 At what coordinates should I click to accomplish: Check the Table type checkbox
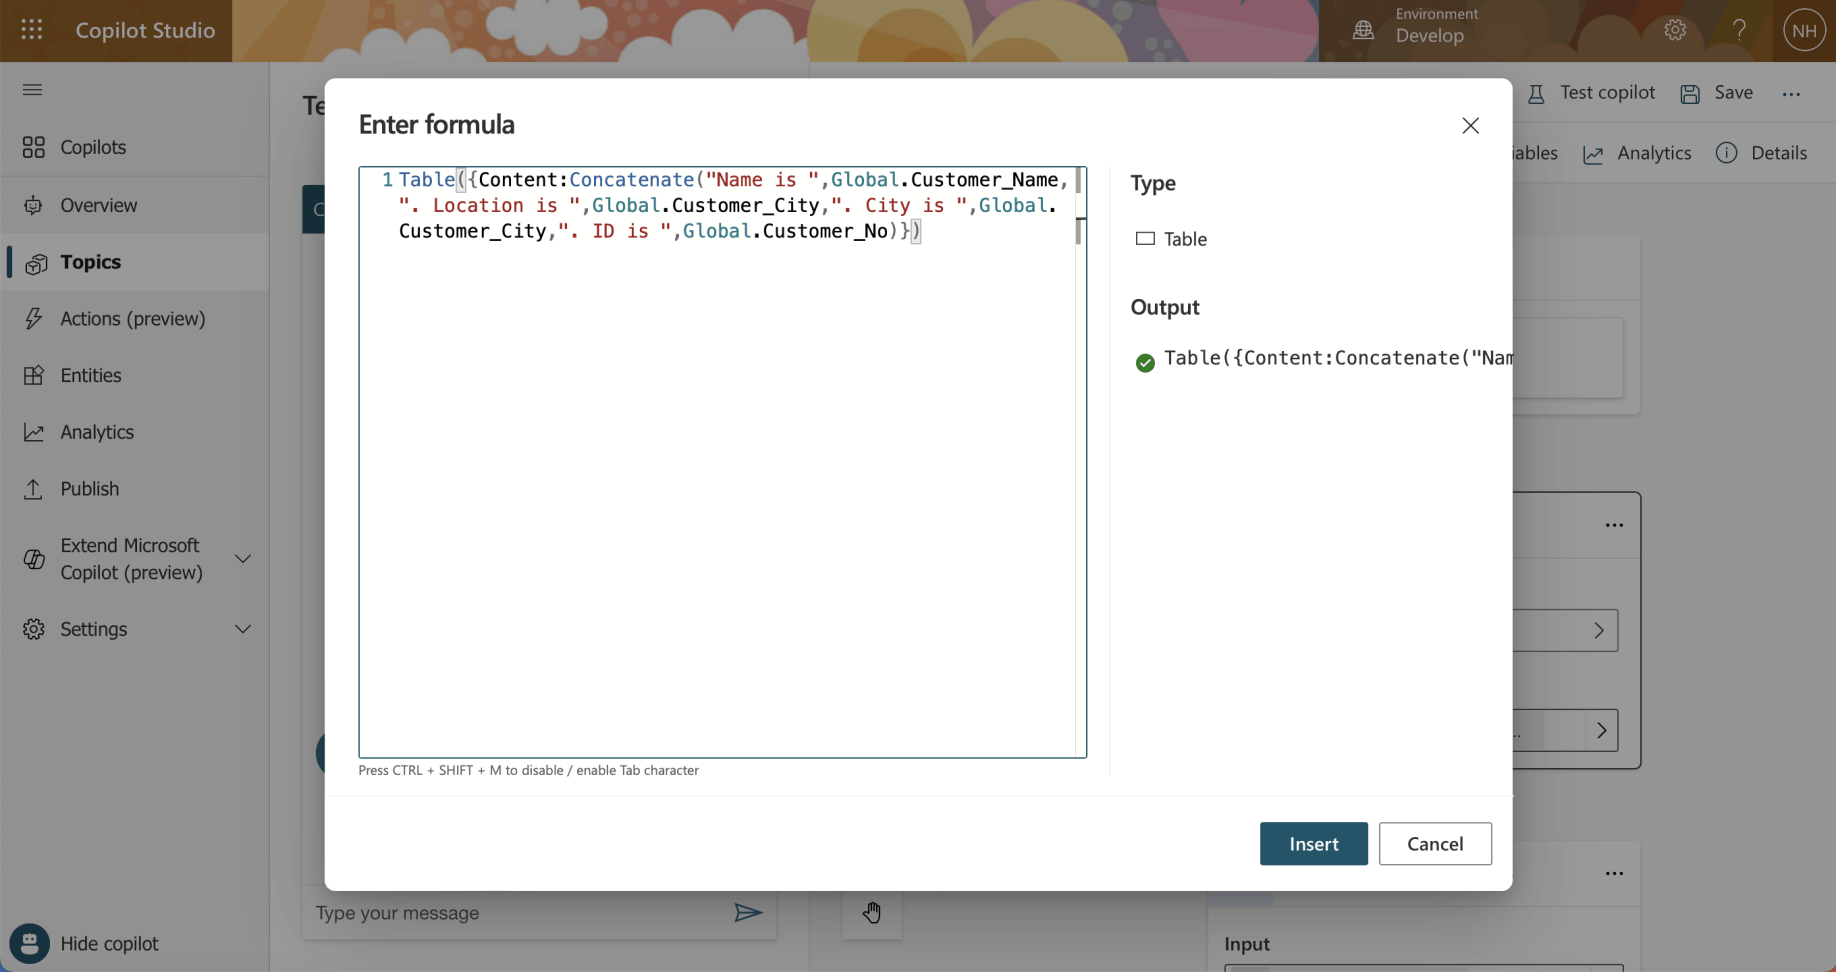1147,239
